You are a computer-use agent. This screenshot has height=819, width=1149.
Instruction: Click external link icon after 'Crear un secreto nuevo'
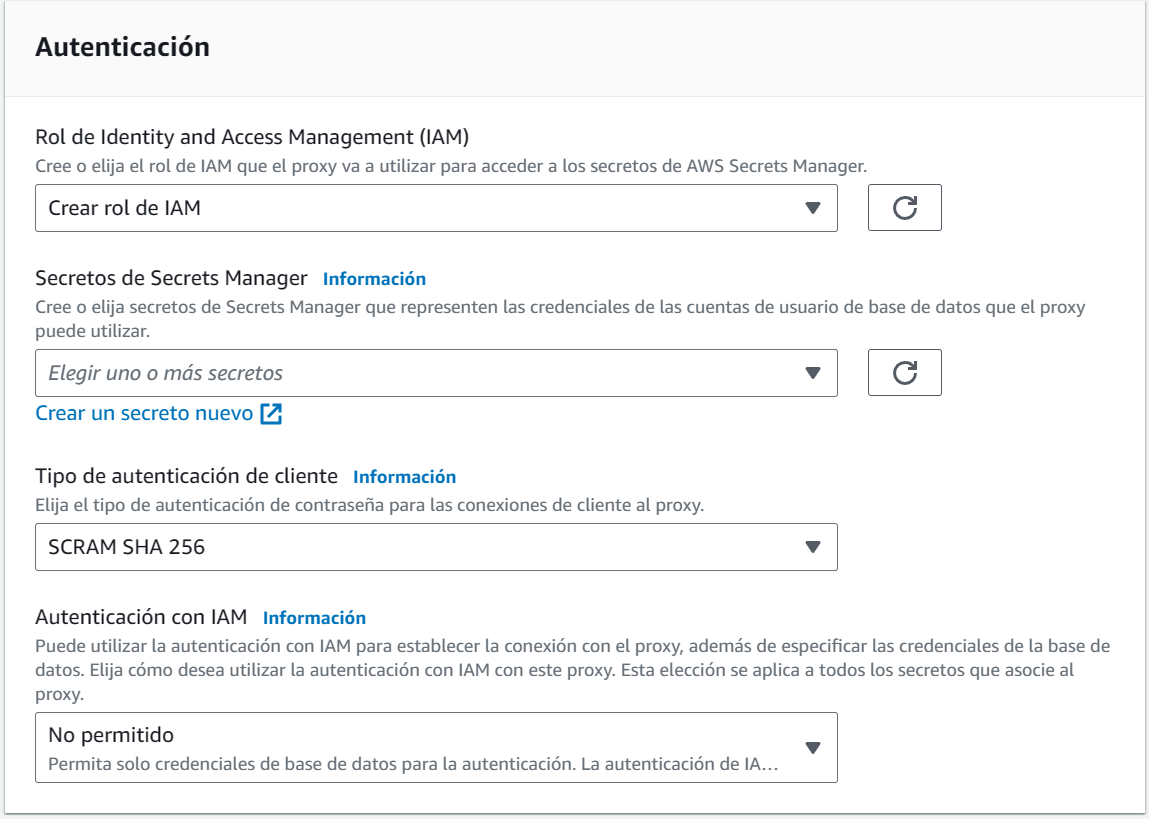[271, 414]
